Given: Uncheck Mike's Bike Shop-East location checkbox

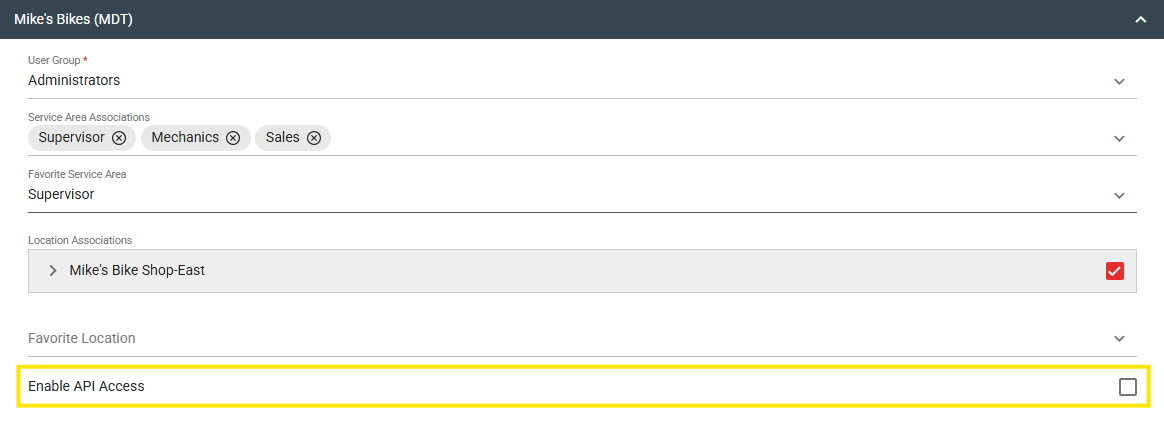Looking at the screenshot, I should tap(1115, 271).
